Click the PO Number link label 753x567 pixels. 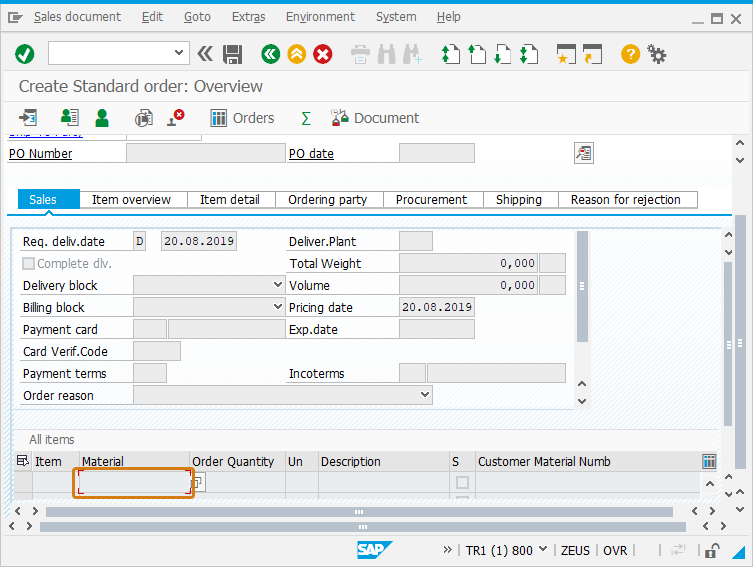[40, 154]
